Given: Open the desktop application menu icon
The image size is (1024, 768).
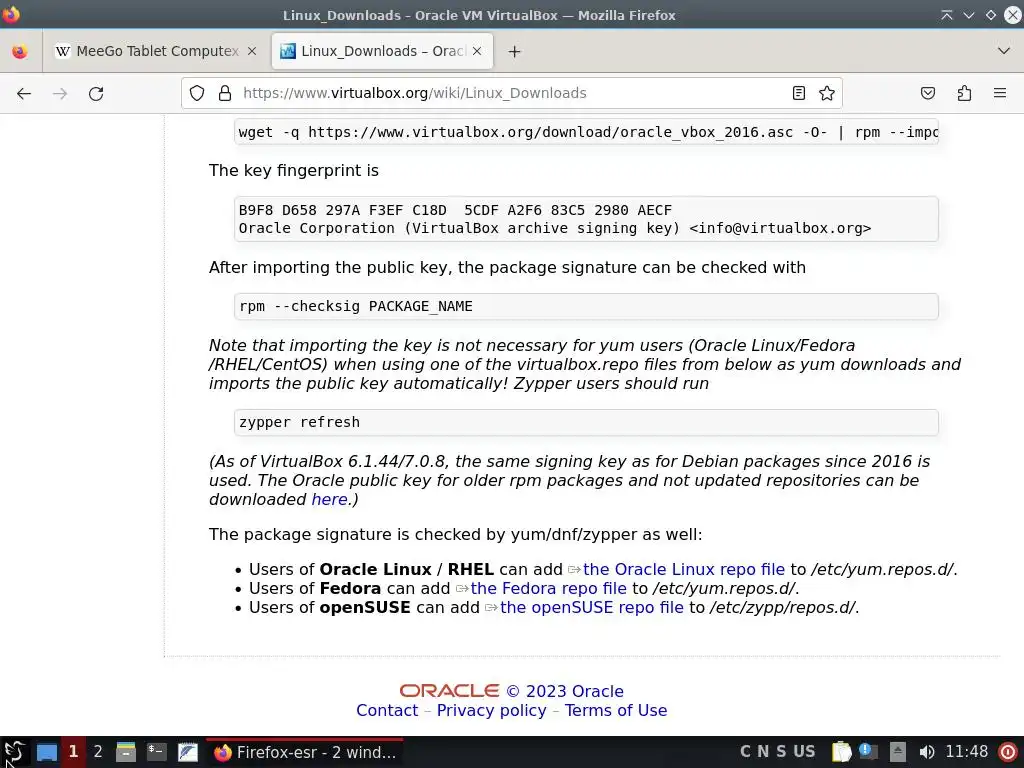Looking at the screenshot, I should pos(14,752).
